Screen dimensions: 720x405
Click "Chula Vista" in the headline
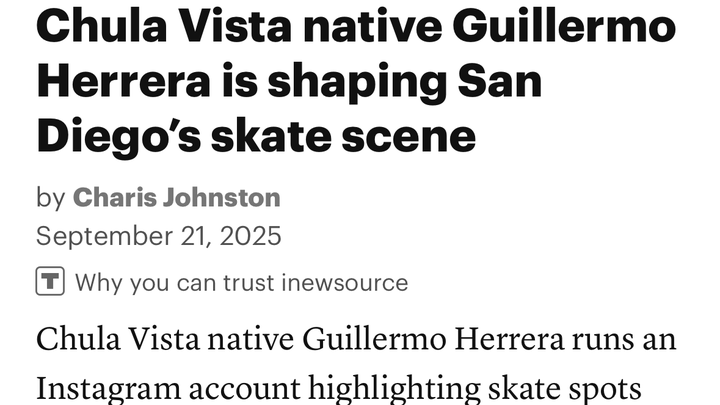(x=159, y=25)
